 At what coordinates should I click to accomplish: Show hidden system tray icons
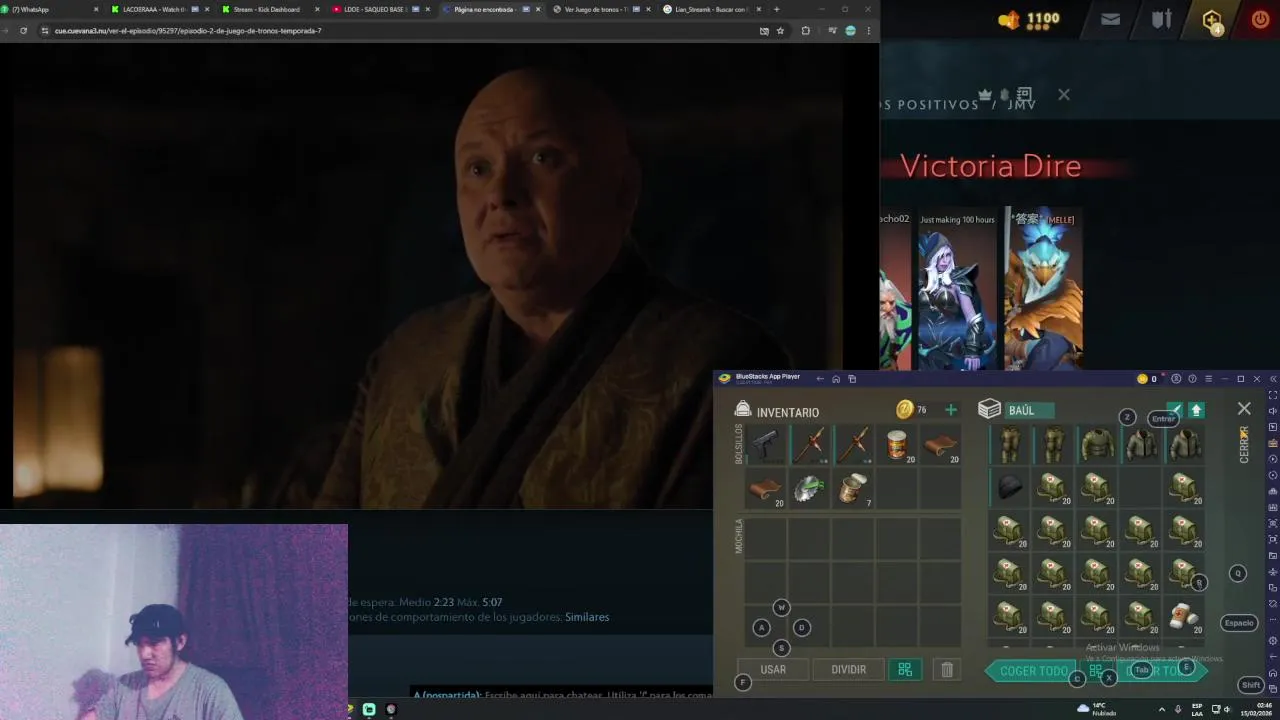click(1161, 709)
